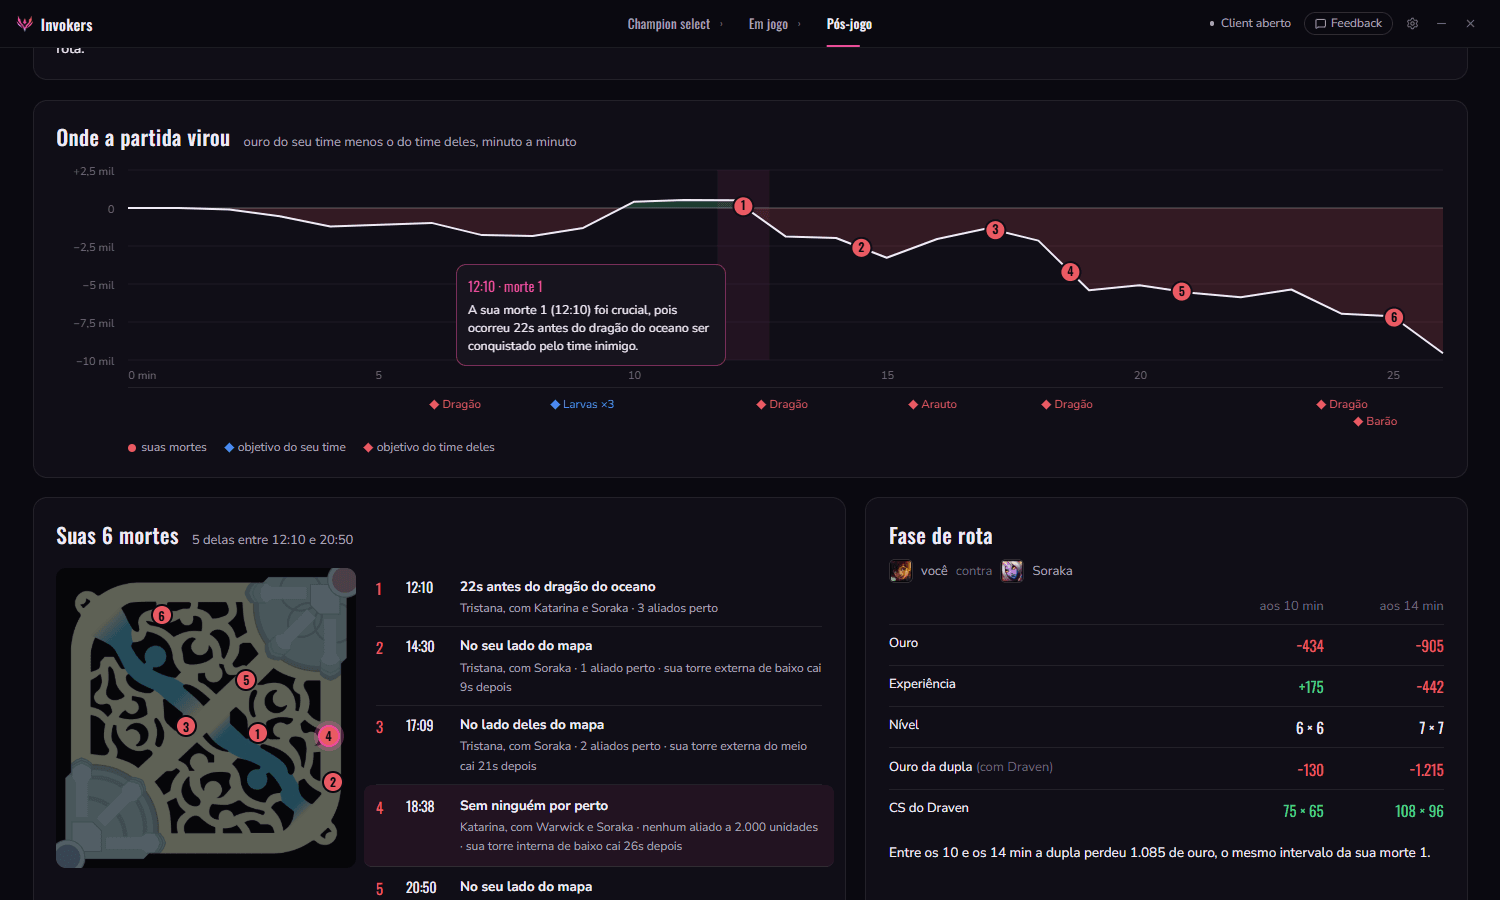
Task: Select the 17:09 'No lado deles do mapa' row
Action: 598,745
